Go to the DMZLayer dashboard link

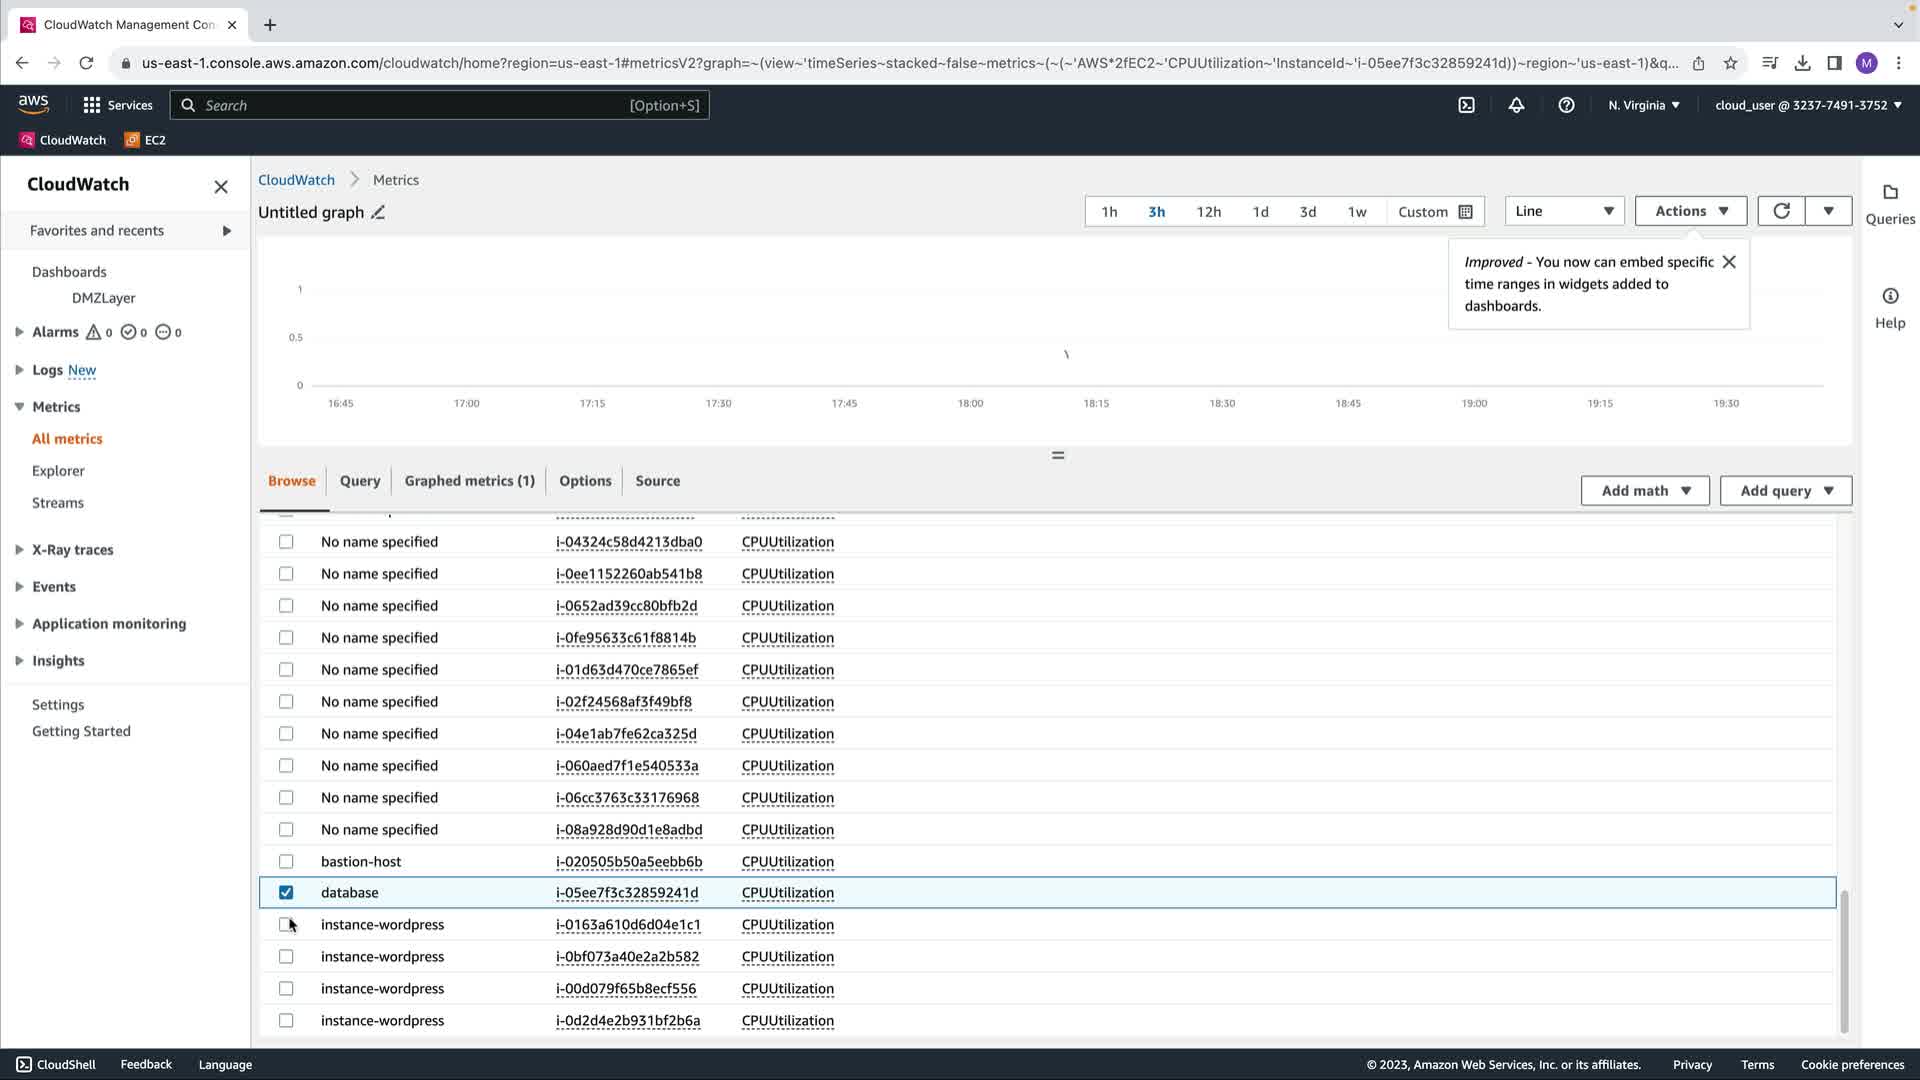[103, 298]
